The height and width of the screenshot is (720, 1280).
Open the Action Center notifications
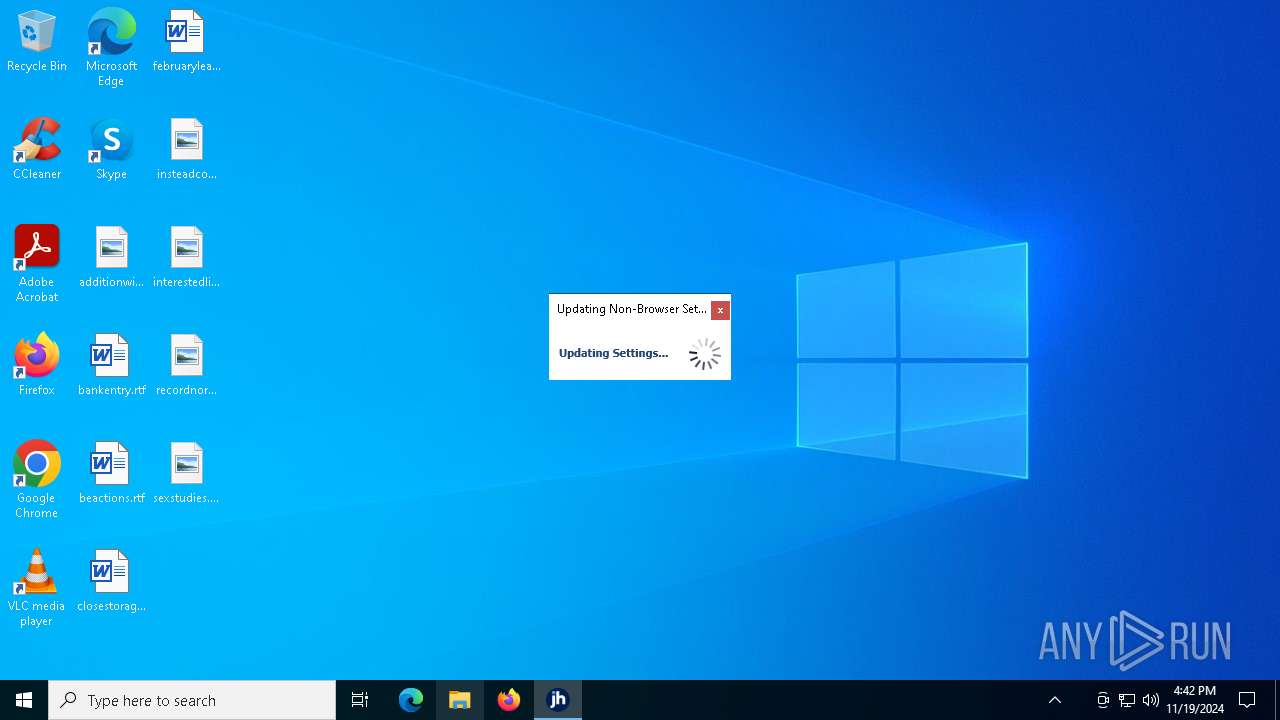(x=1247, y=700)
